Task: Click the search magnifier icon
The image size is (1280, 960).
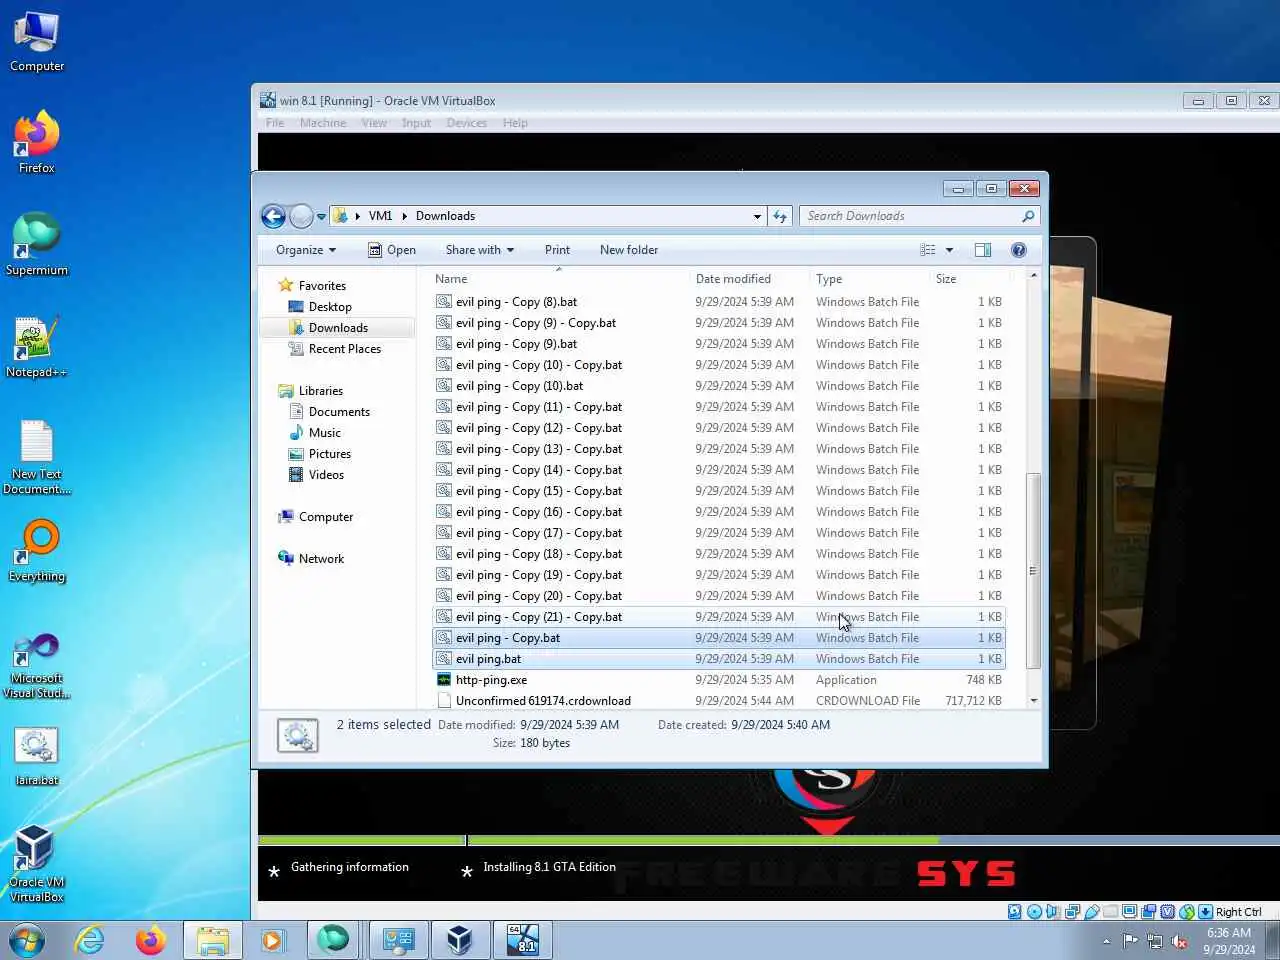Action: [1028, 216]
